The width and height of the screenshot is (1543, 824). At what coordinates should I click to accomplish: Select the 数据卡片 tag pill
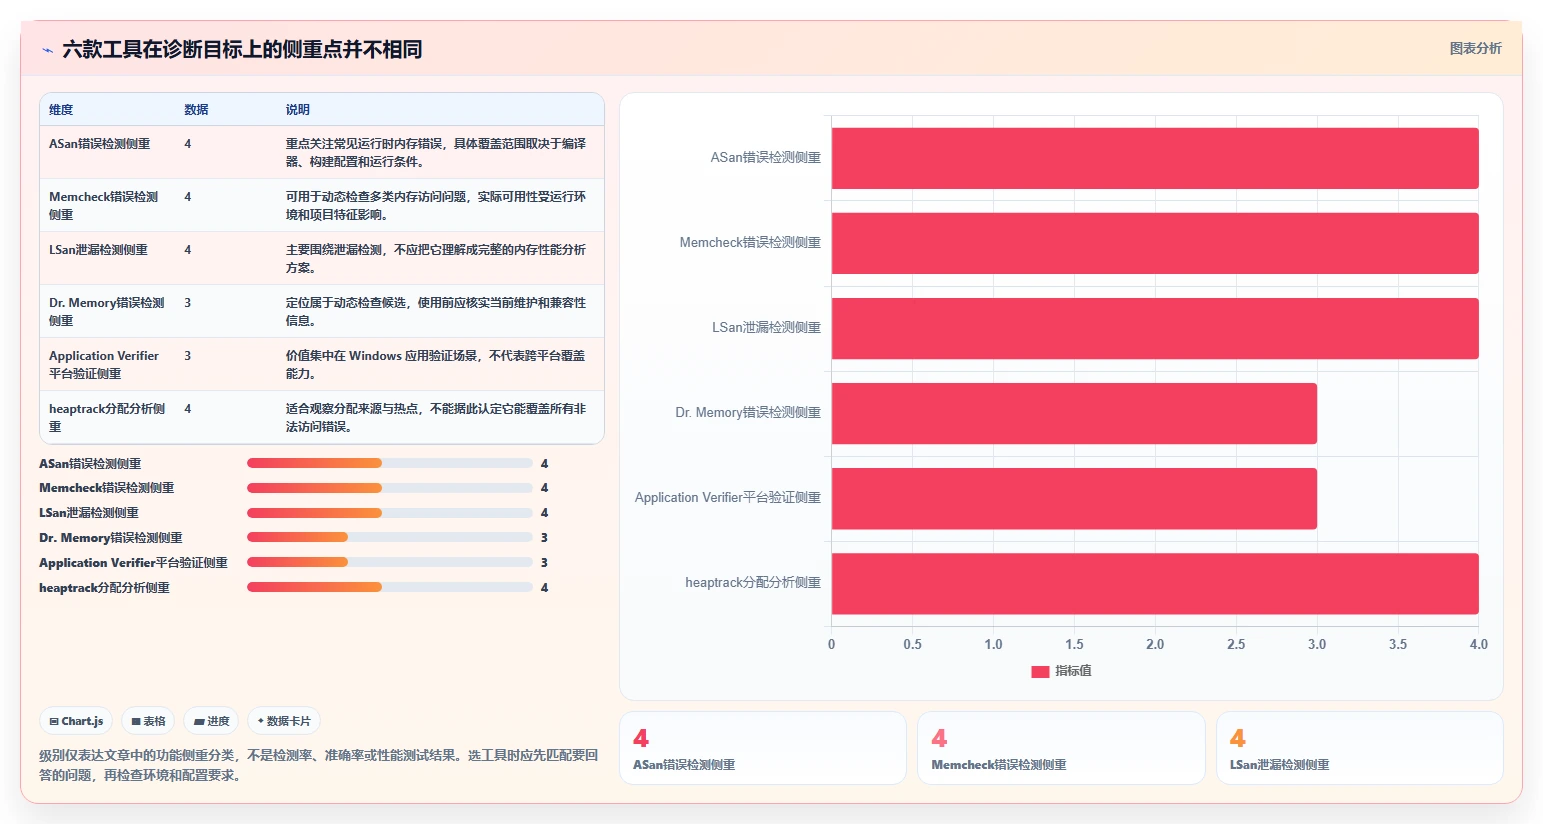(x=284, y=721)
